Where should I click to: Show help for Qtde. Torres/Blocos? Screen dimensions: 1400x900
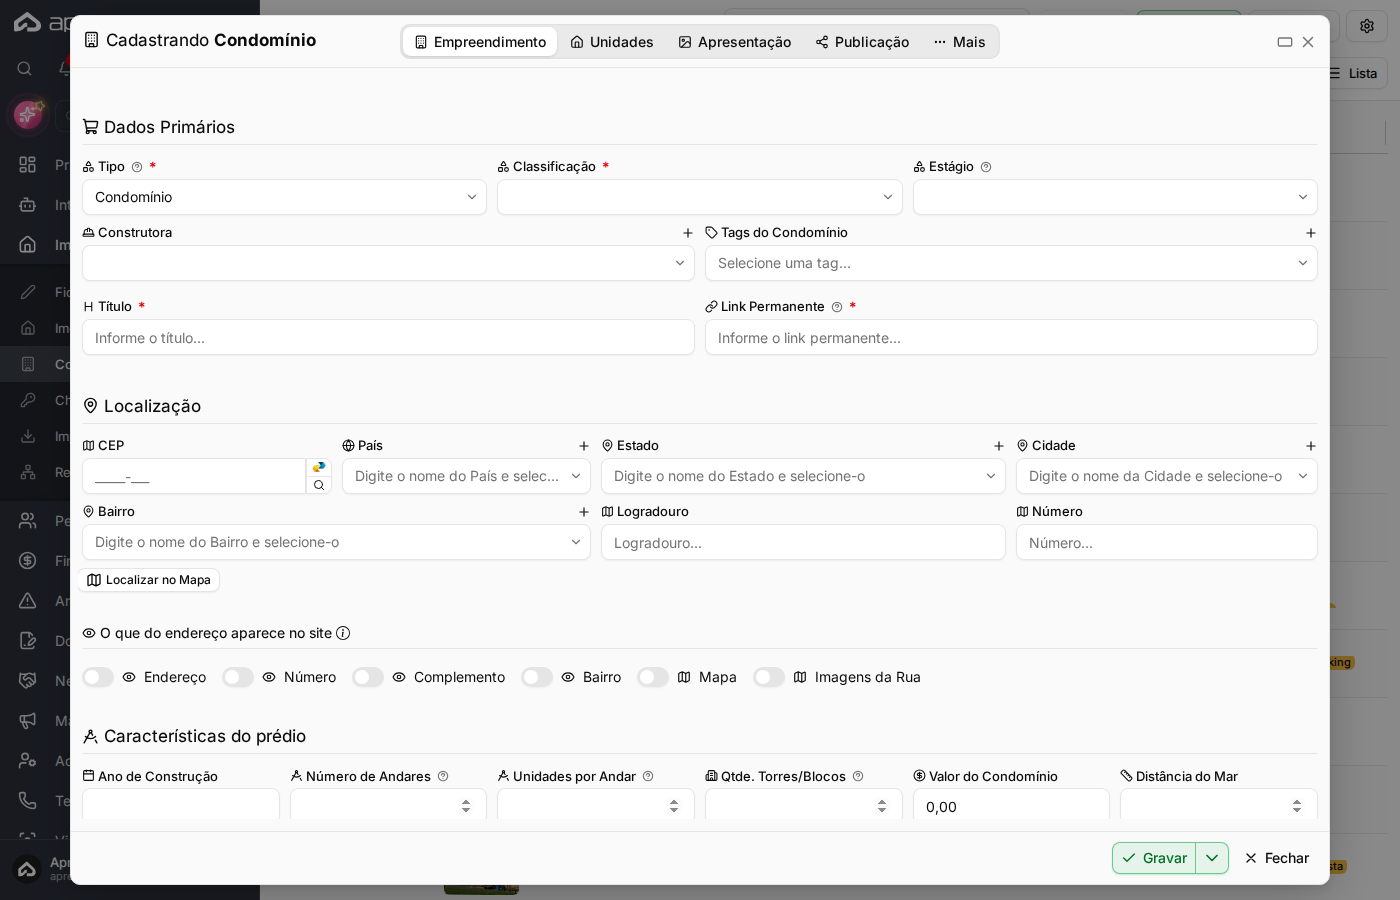click(858, 776)
